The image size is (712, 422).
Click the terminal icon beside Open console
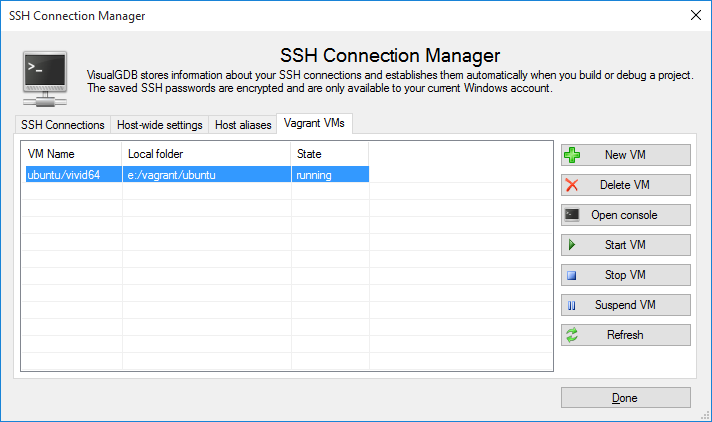pyautogui.click(x=572, y=214)
